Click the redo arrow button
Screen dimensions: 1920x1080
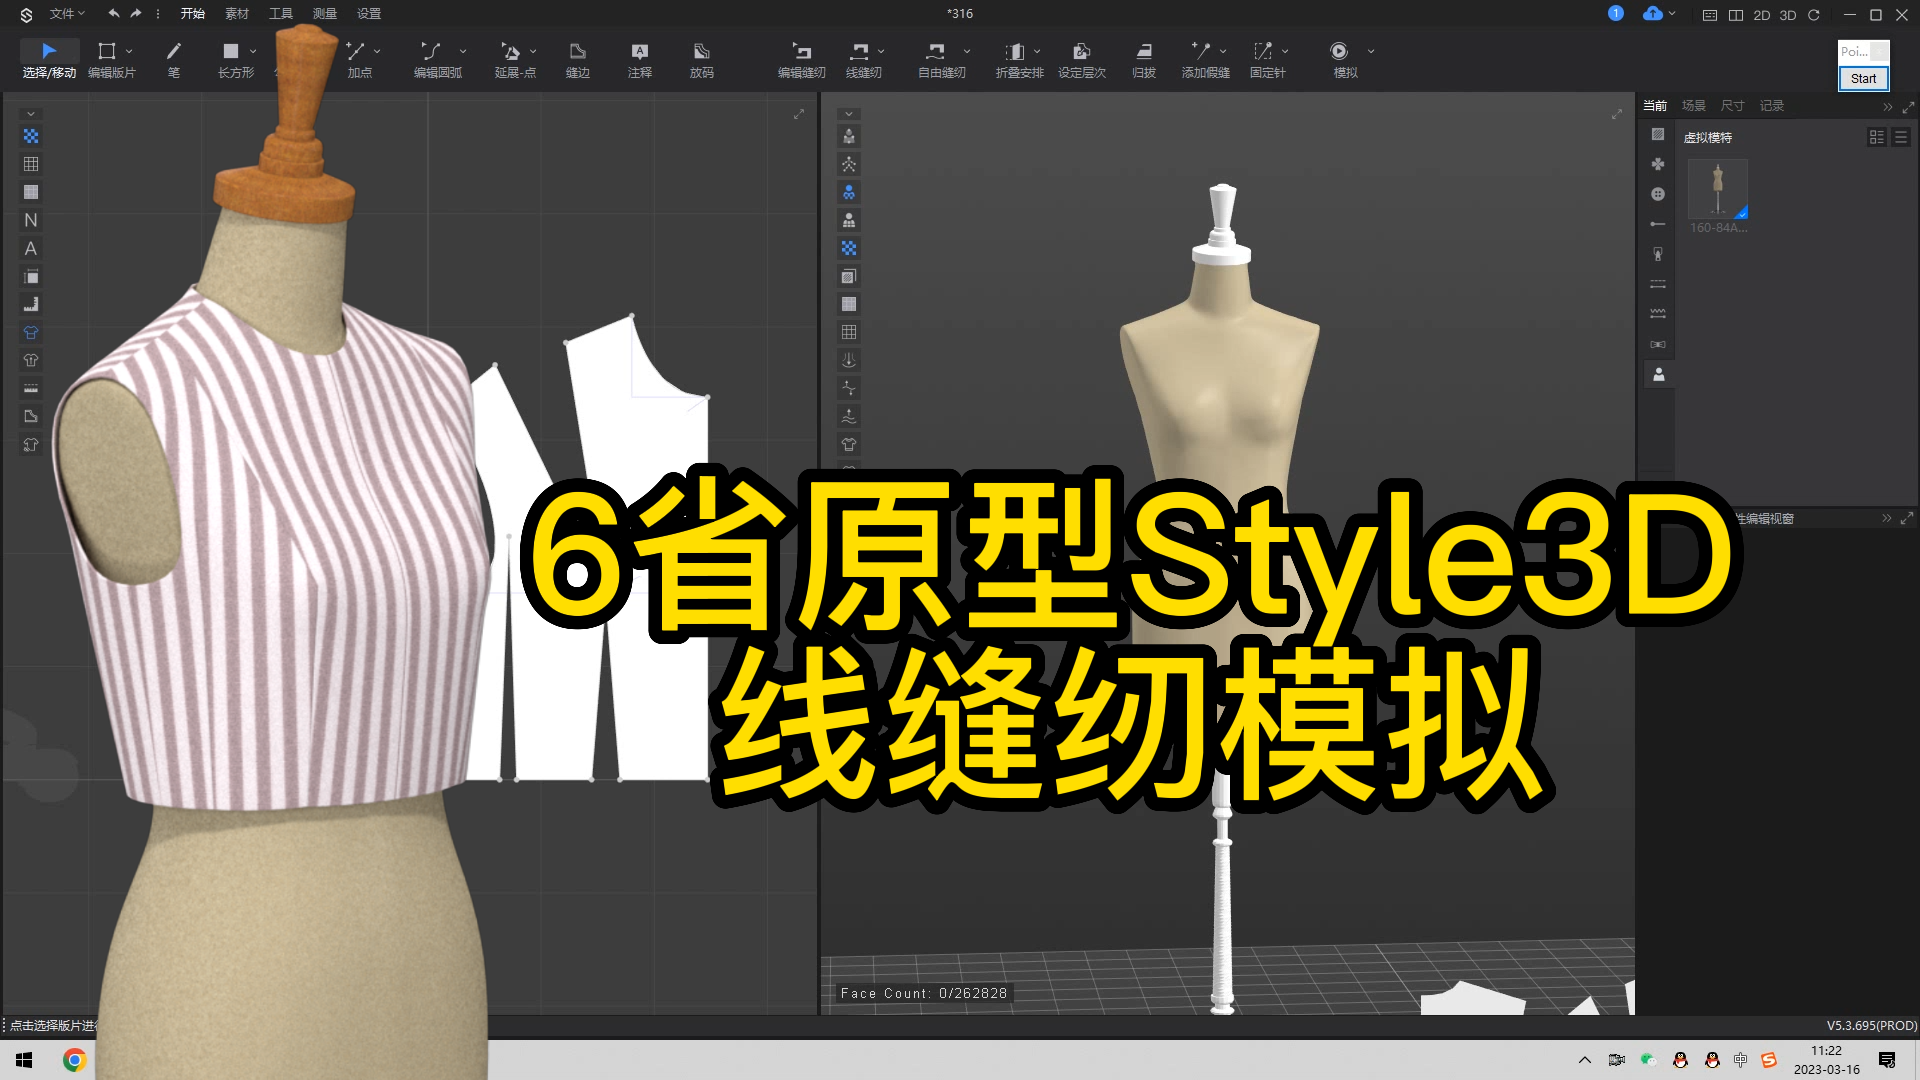tap(136, 13)
